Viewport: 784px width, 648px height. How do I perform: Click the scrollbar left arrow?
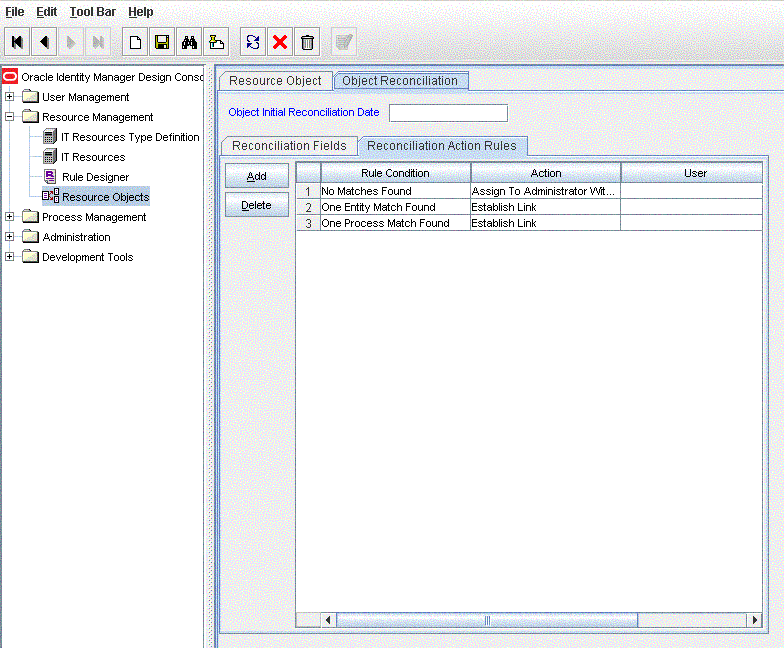(328, 620)
